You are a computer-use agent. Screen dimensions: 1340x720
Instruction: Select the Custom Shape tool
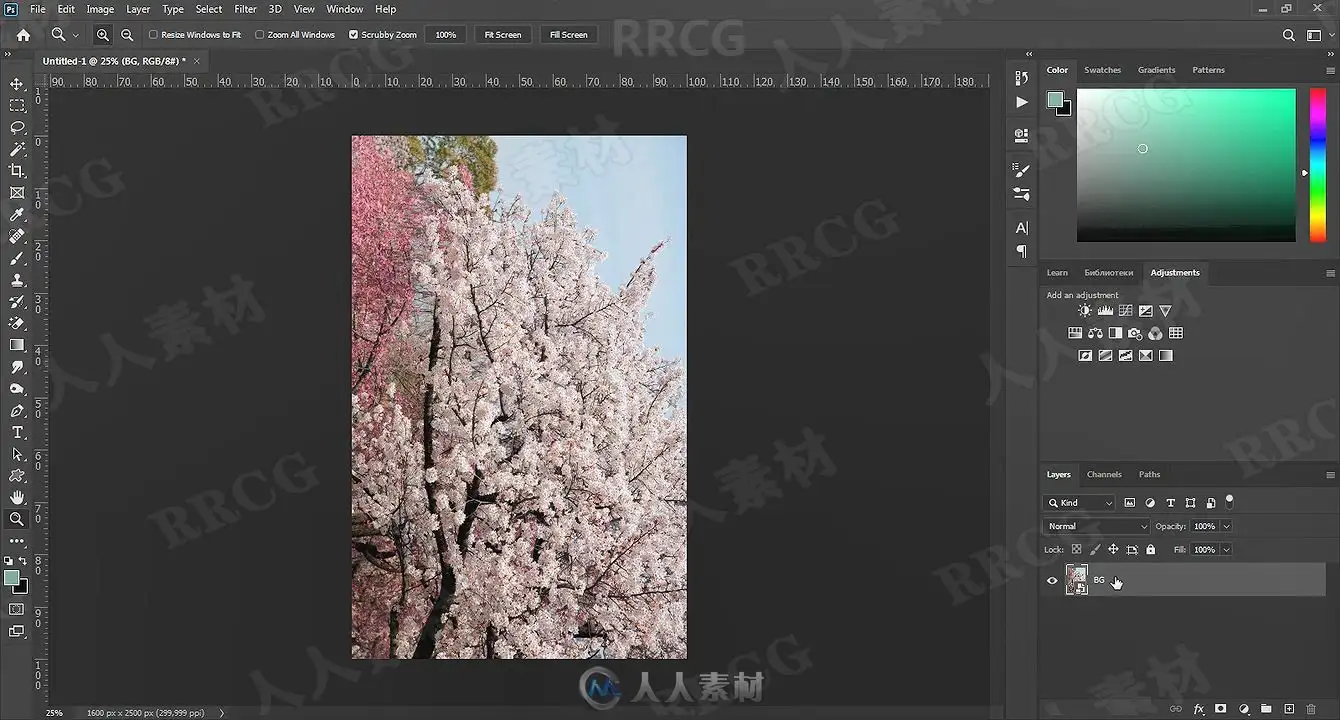coord(17,476)
